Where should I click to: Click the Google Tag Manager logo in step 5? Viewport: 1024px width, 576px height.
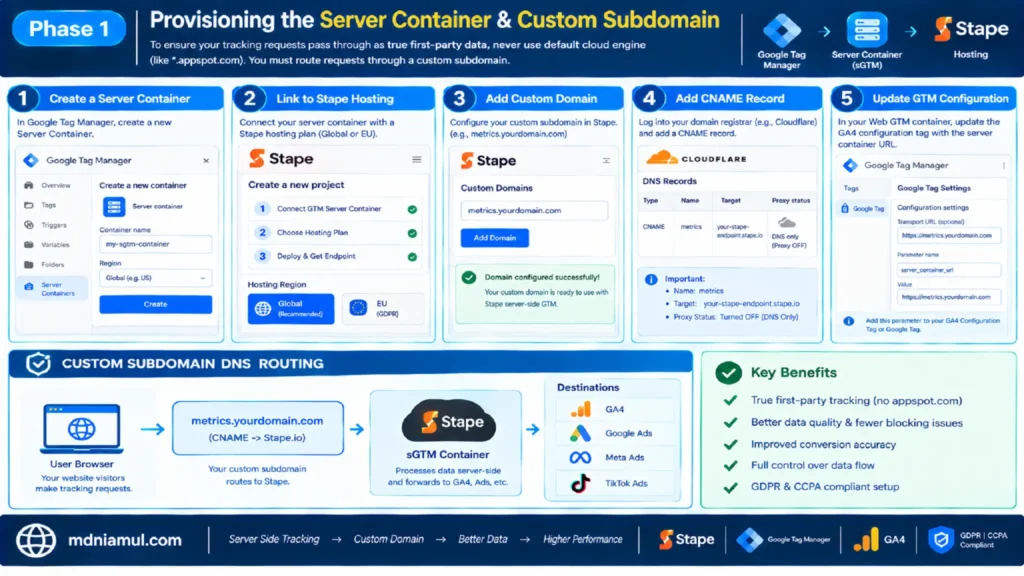coord(850,166)
